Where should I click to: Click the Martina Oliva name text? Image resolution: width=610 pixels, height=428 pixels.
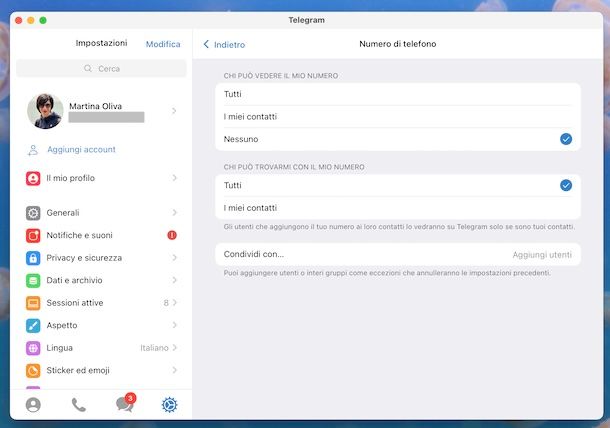point(95,106)
